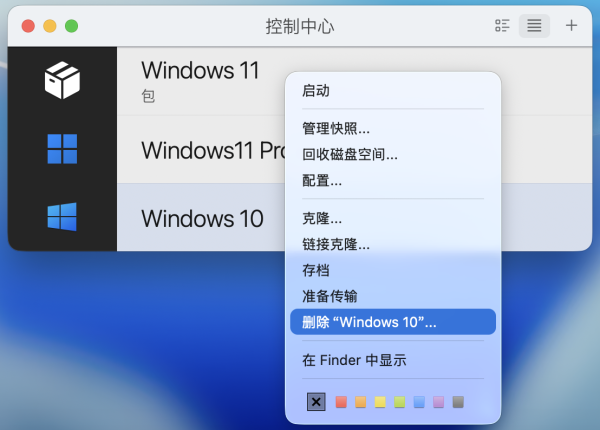Image resolution: width=600 pixels, height=430 pixels.
Task: Click the Windows 10 logo icon
Action: pos(62,217)
